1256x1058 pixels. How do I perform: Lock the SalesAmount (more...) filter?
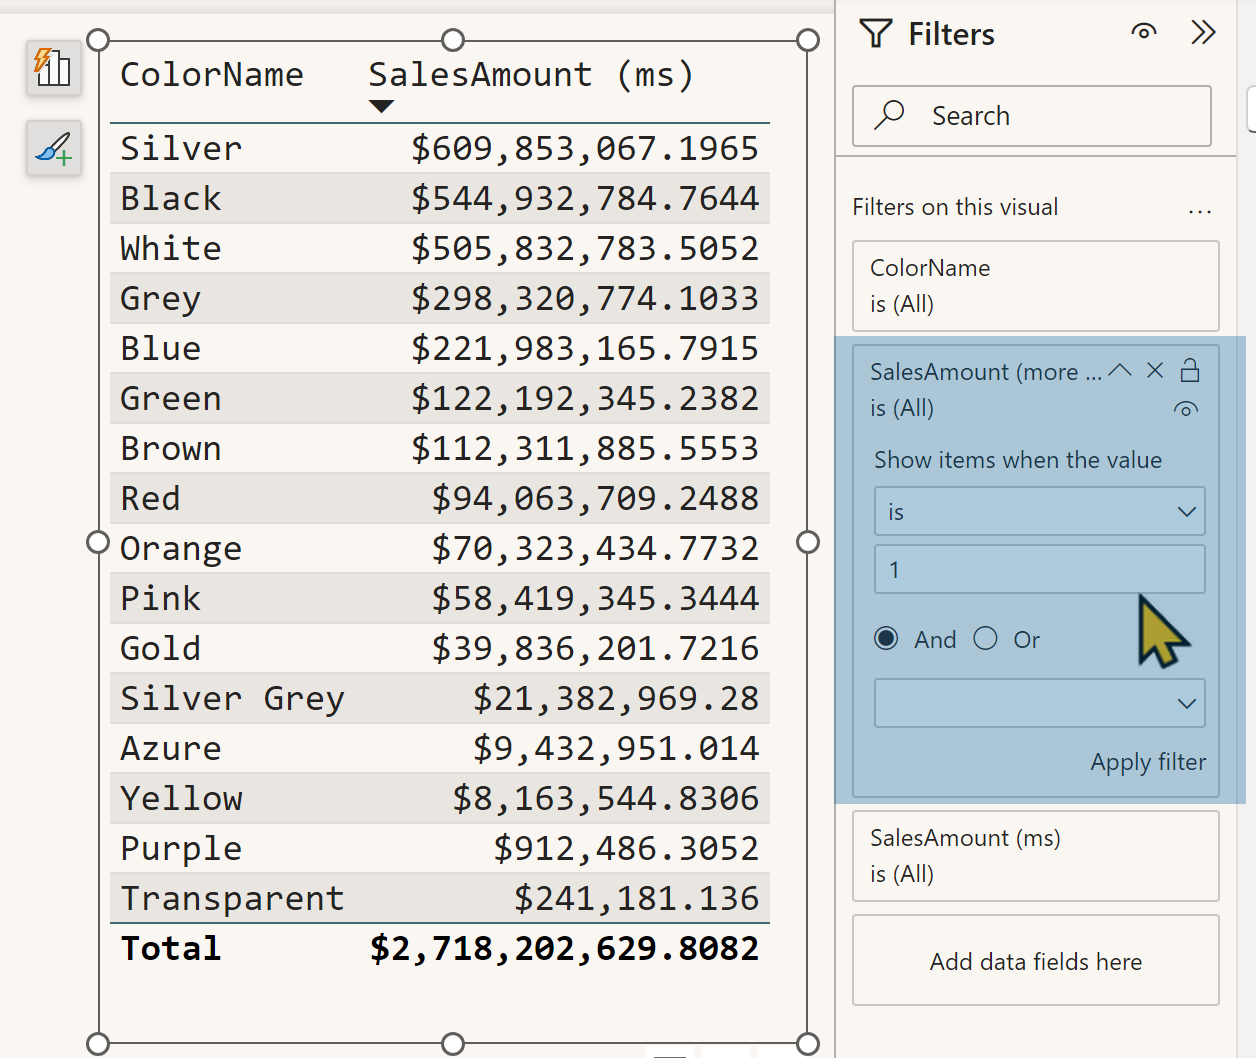coord(1190,370)
